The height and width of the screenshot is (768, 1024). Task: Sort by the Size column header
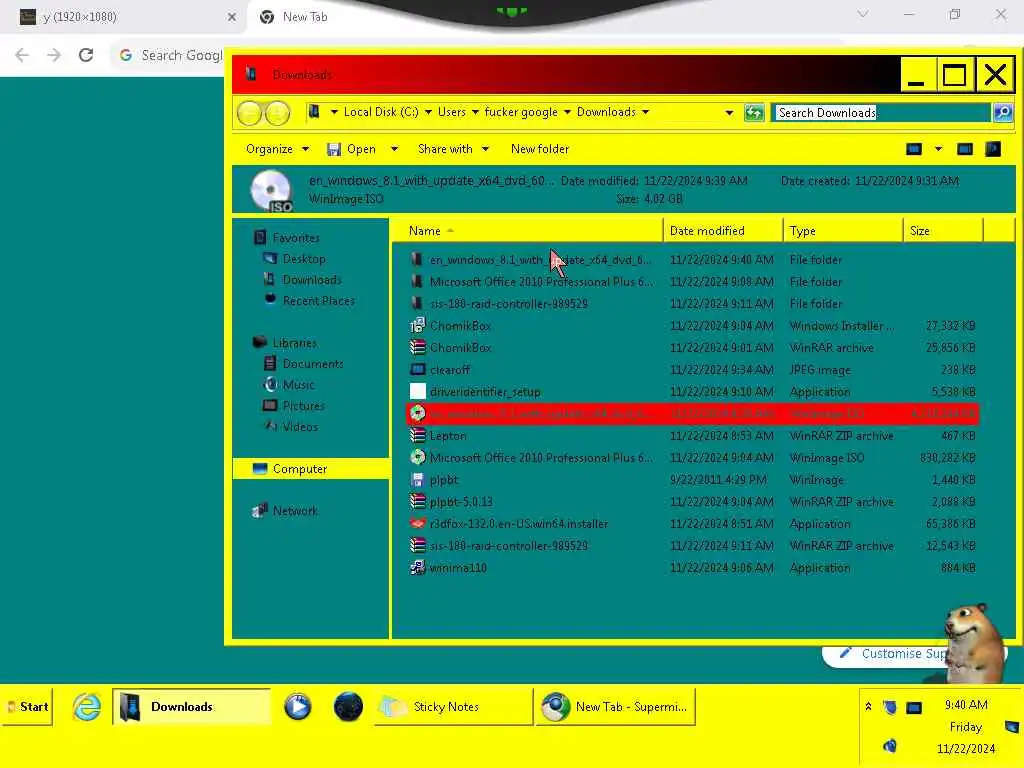943,231
